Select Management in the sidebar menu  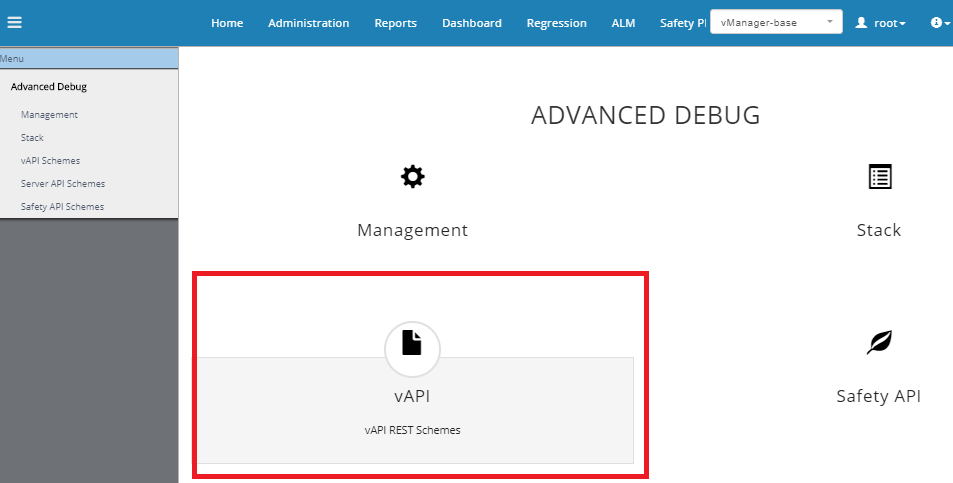coord(49,115)
